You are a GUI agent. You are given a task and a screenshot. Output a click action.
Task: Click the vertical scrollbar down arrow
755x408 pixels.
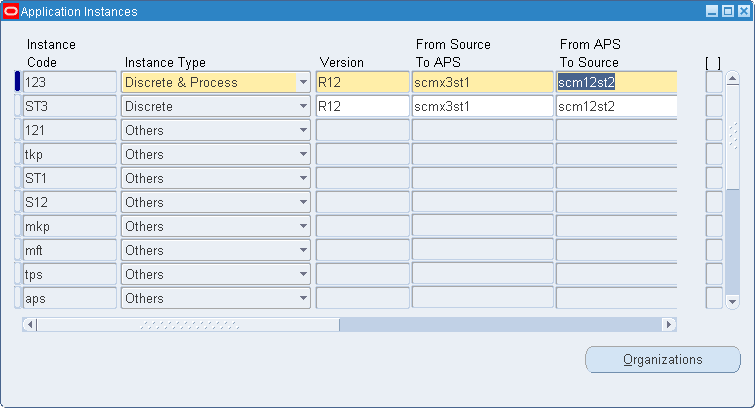tap(732, 302)
